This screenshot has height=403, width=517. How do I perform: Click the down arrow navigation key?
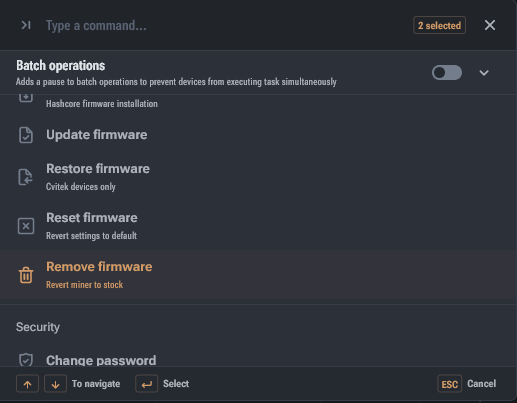point(55,384)
